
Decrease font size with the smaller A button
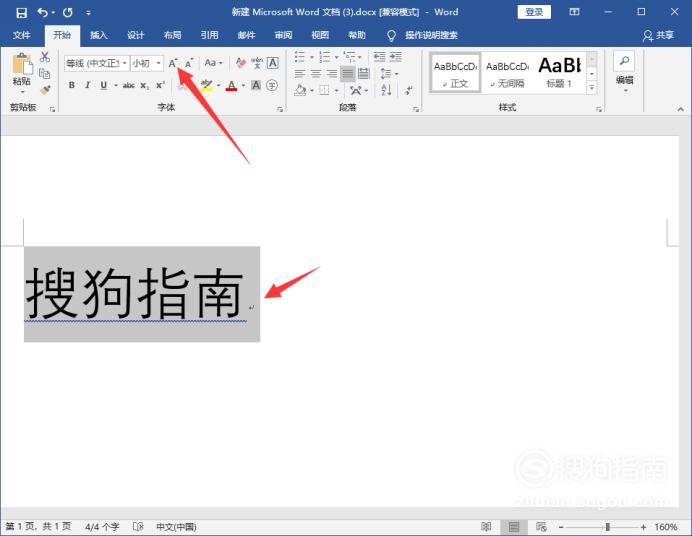point(189,64)
